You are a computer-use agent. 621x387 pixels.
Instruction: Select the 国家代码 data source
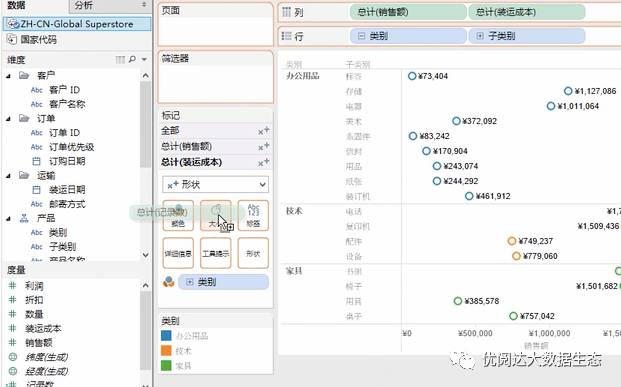pos(38,39)
